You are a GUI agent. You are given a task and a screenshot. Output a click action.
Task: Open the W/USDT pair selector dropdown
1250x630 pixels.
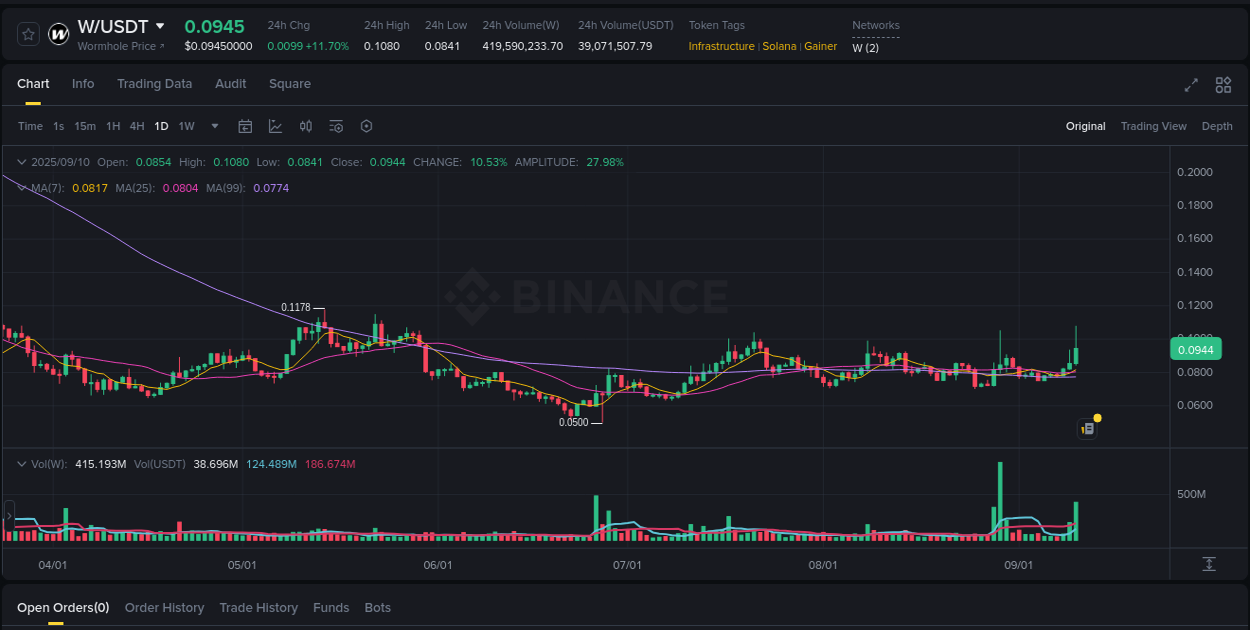pyautogui.click(x=160, y=27)
